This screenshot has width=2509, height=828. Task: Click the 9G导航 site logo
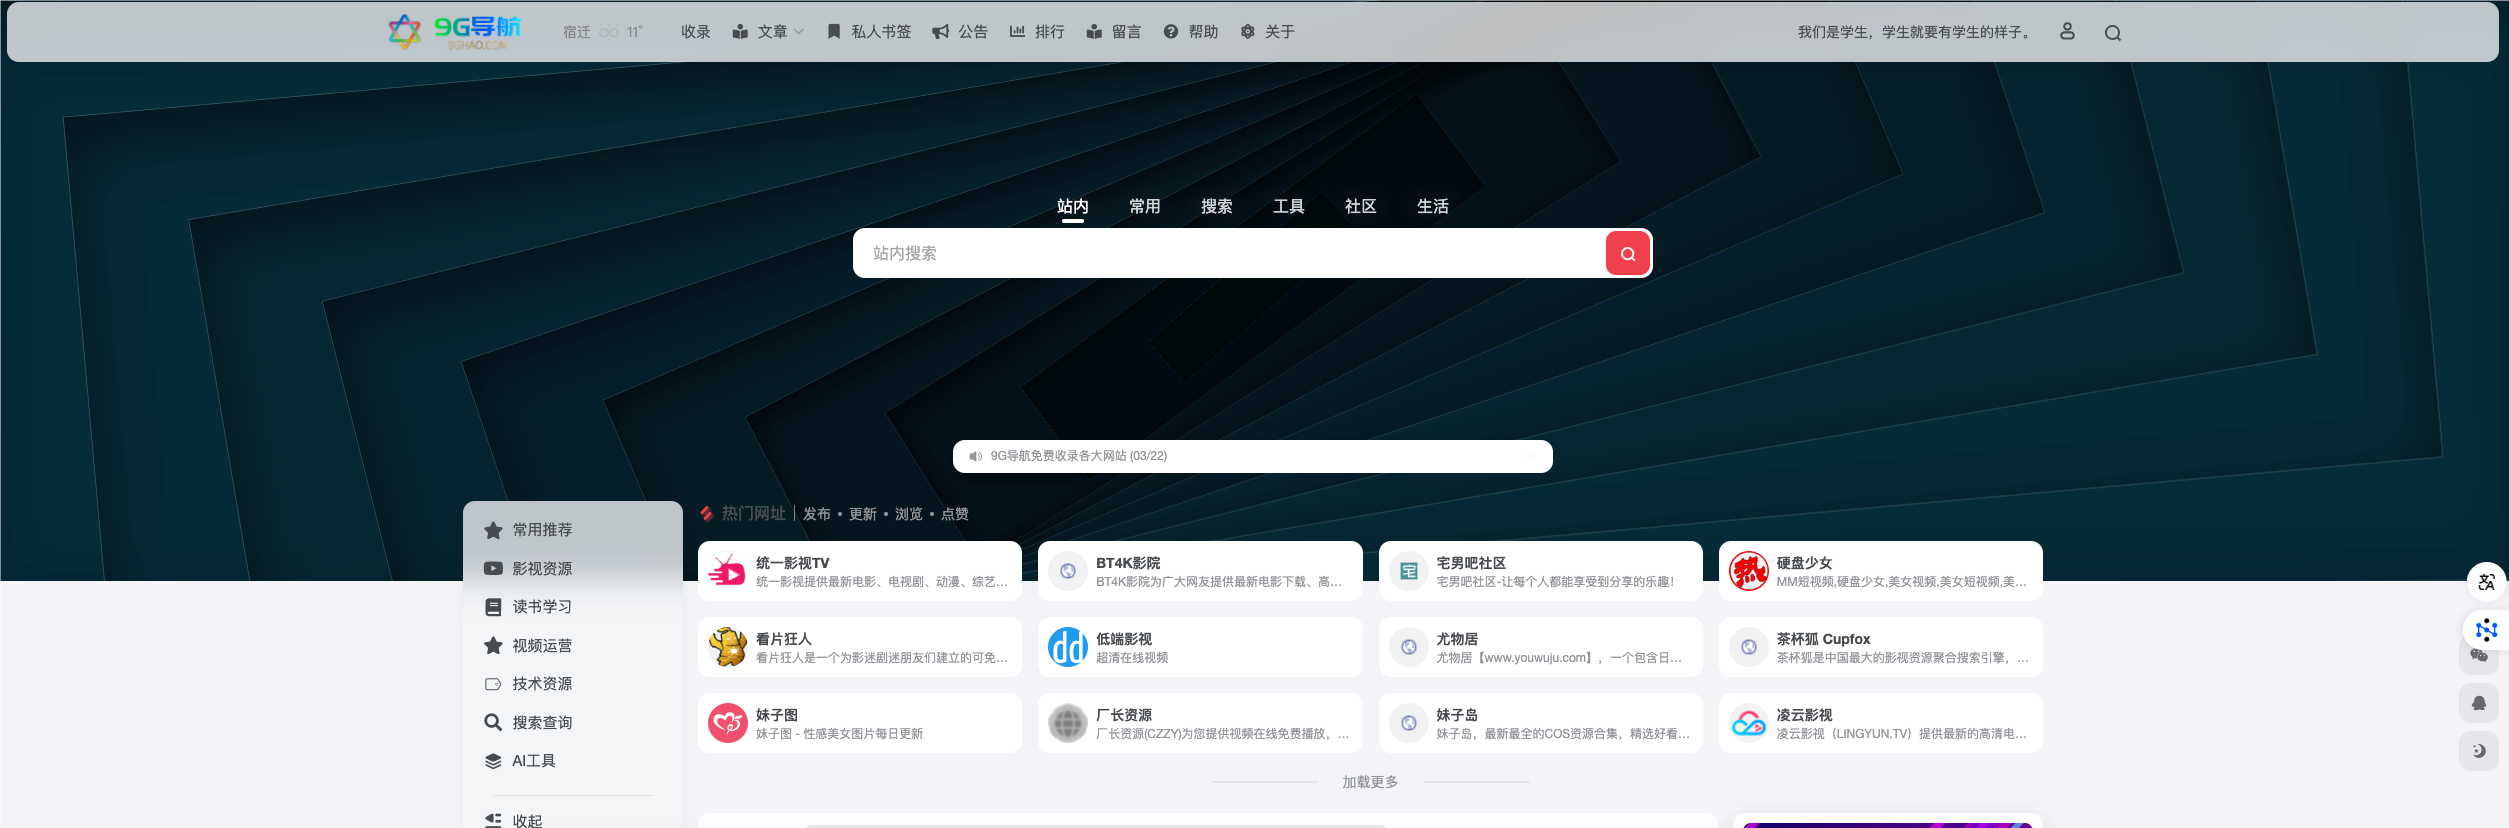[455, 31]
